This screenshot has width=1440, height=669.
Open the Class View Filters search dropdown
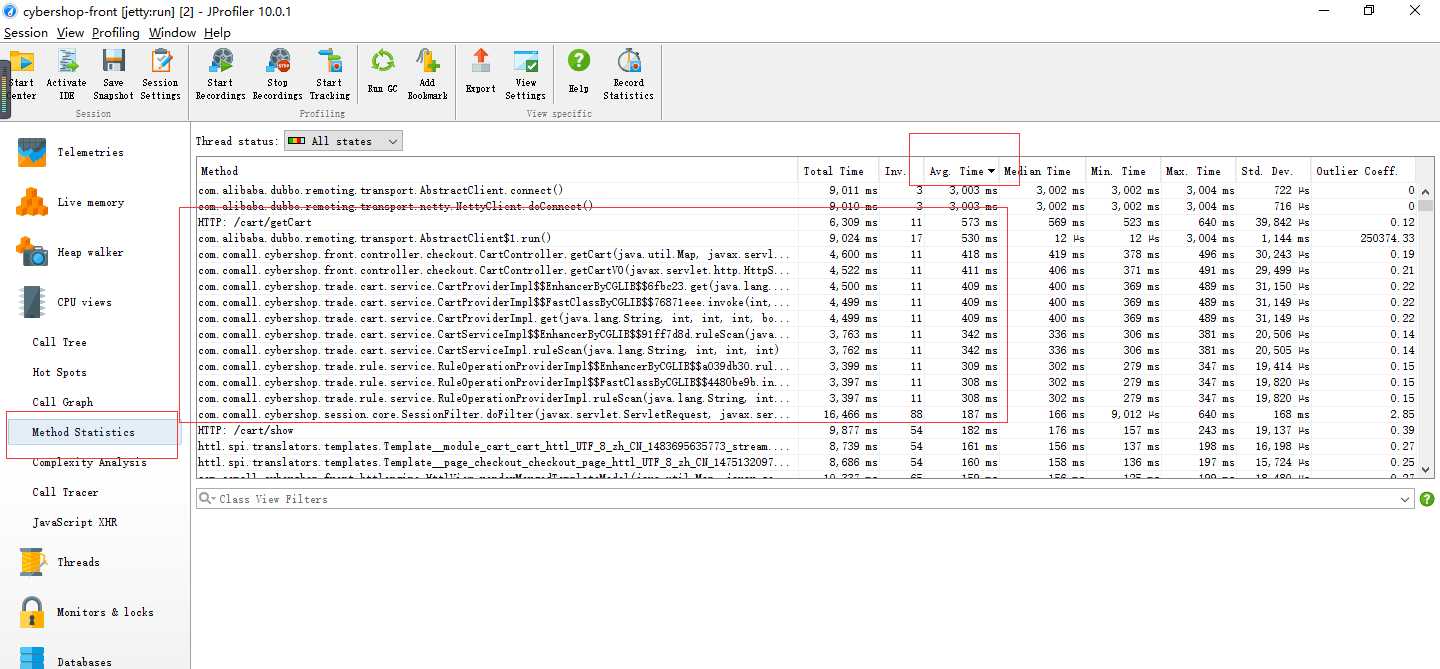[x=207, y=498]
